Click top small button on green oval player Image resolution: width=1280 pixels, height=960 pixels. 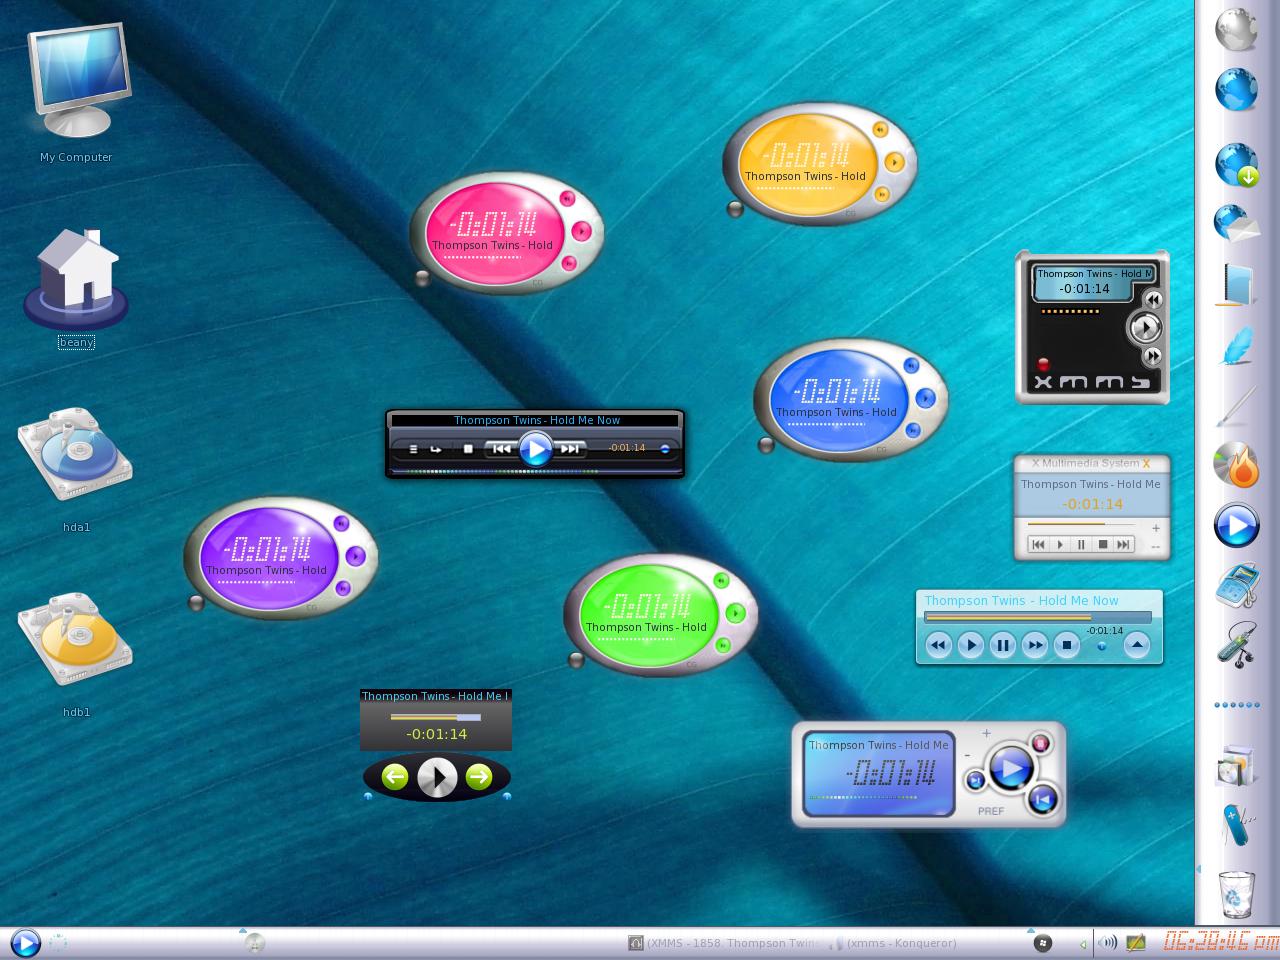click(x=720, y=580)
